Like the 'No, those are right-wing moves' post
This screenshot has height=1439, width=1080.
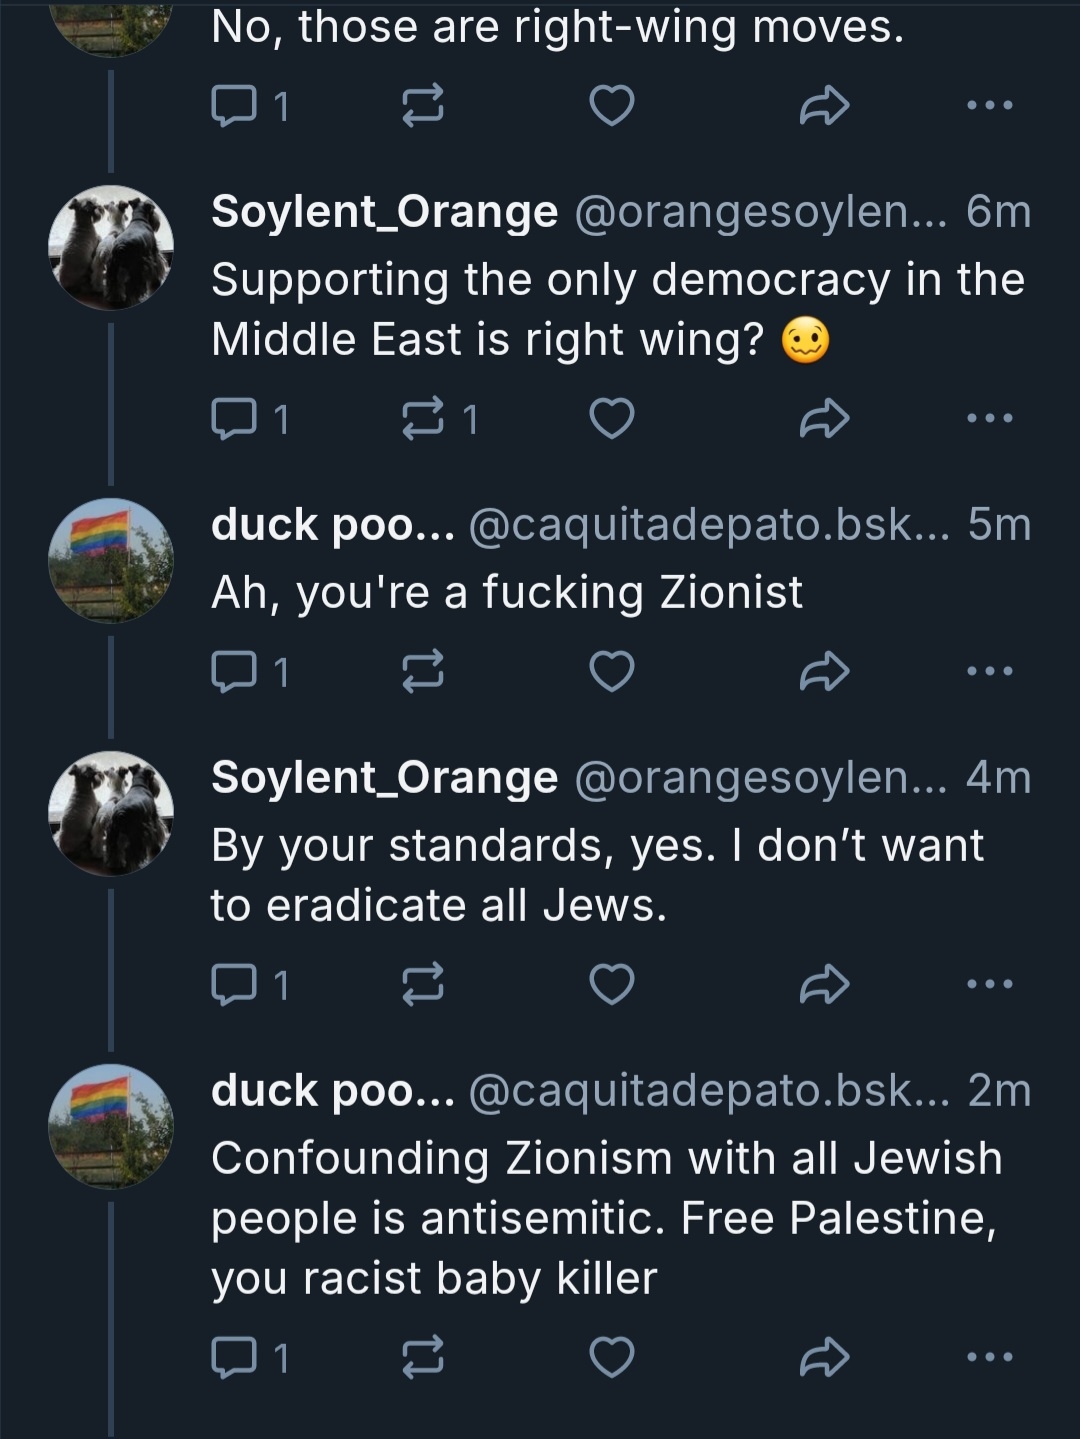[611, 105]
